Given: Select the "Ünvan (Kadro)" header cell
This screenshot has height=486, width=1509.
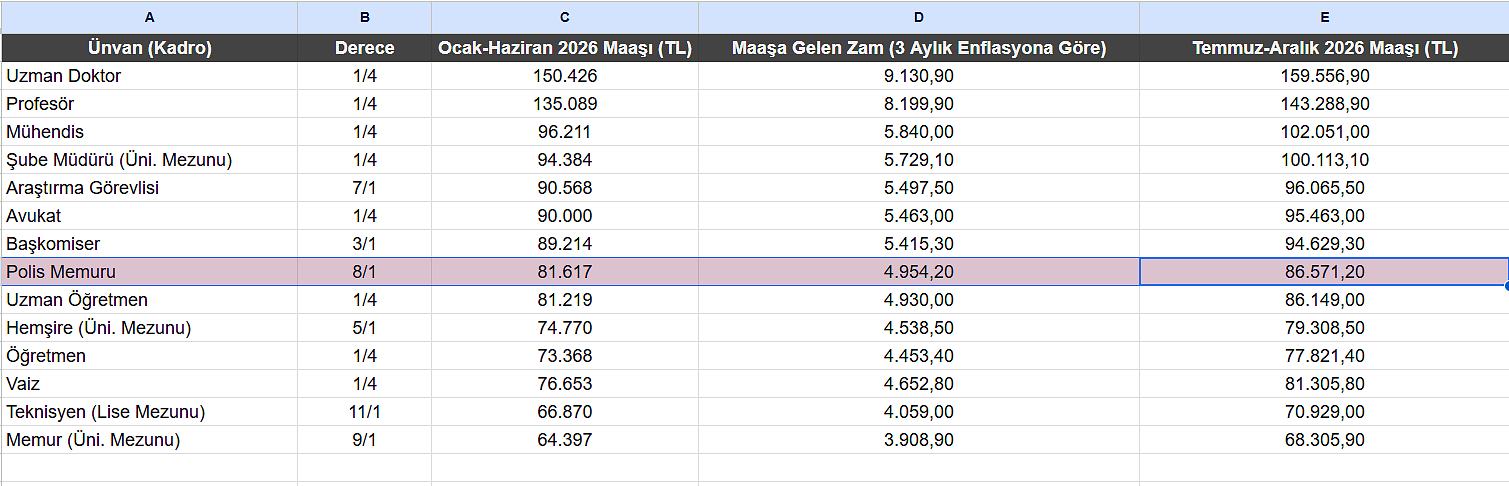Looking at the screenshot, I should tap(150, 48).
